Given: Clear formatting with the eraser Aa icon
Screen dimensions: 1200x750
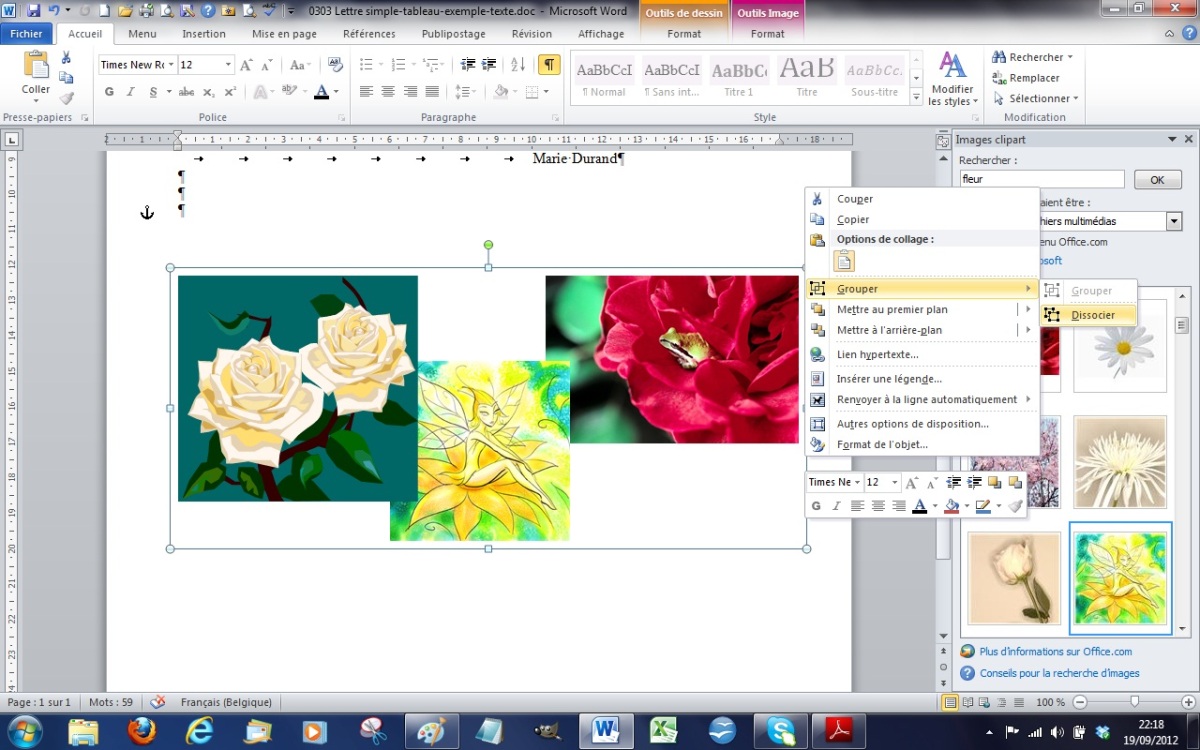Looking at the screenshot, I should (x=336, y=65).
